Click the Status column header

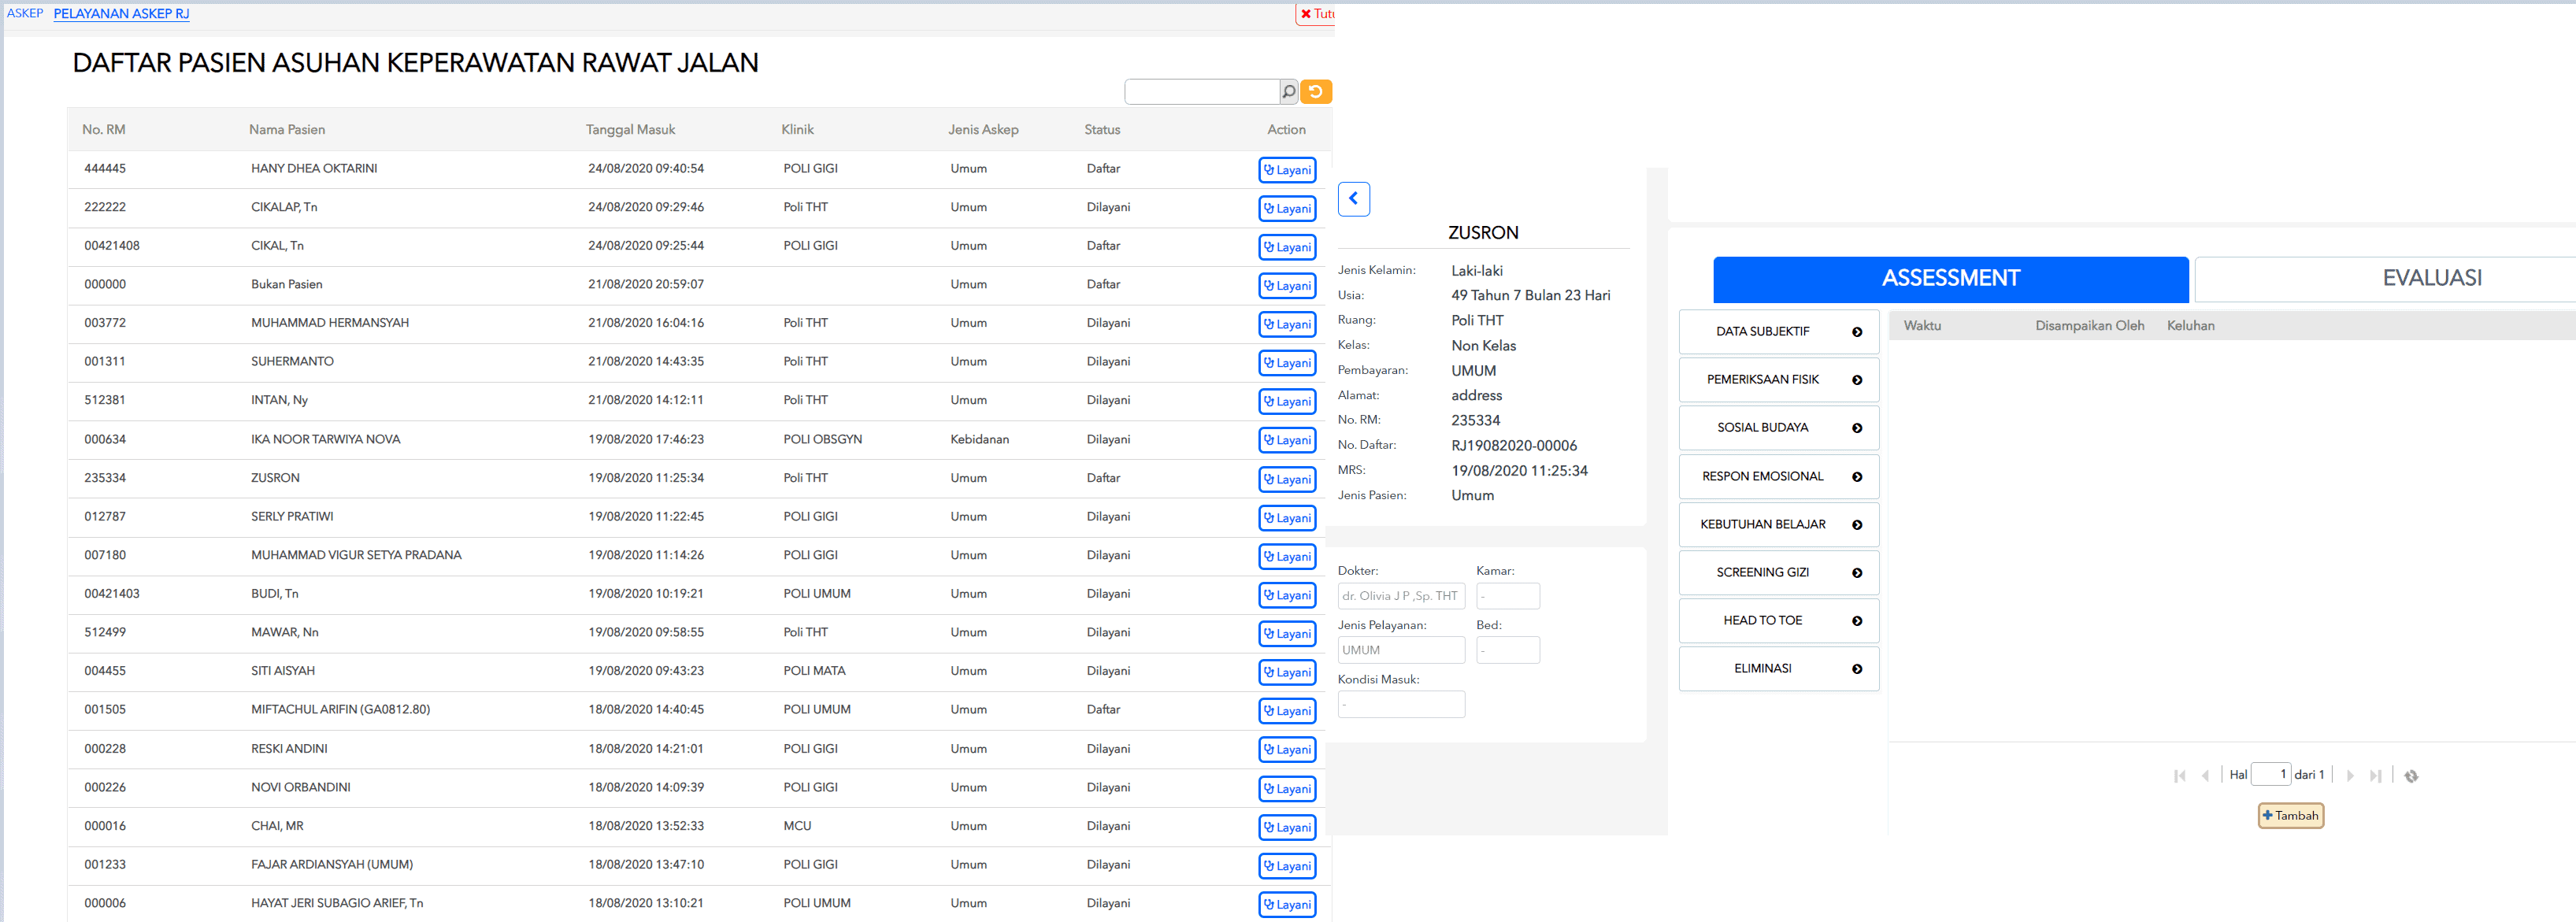[1102, 130]
